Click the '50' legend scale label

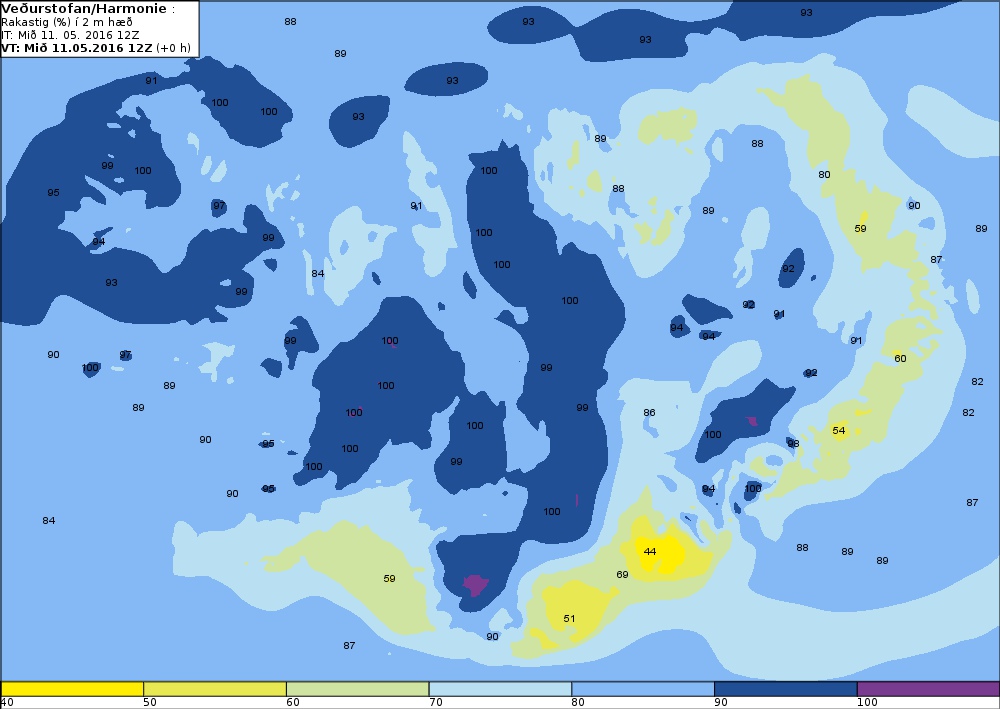pos(150,703)
